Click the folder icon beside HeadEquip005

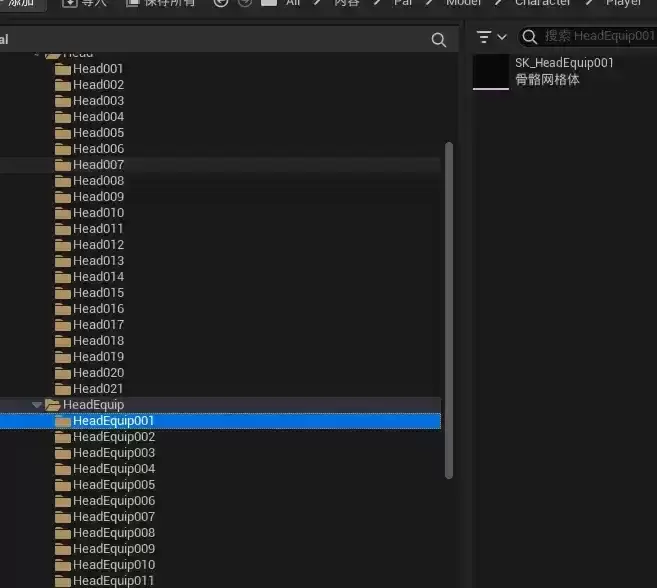(63, 485)
